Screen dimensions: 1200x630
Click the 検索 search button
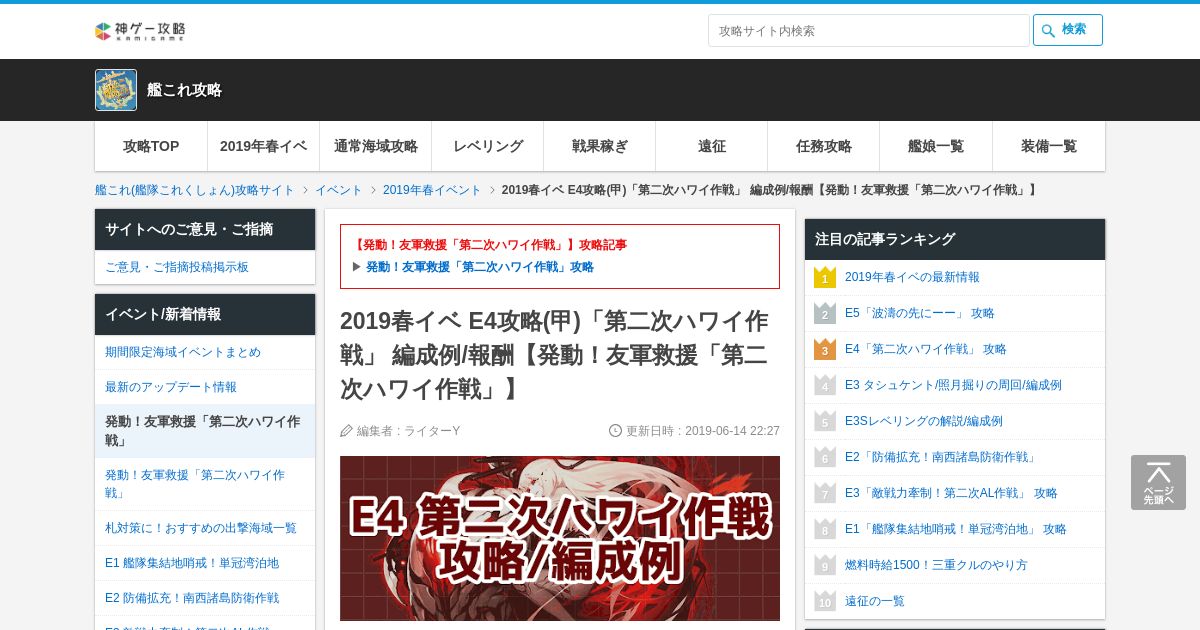[1068, 30]
